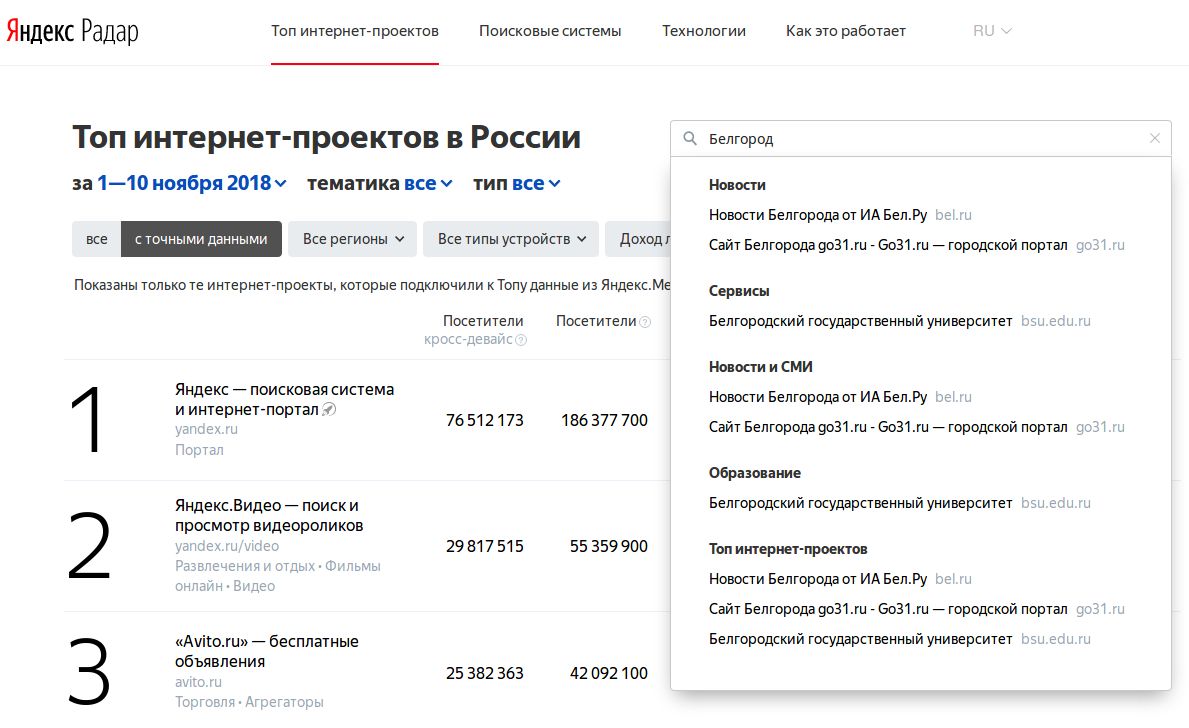1189x728 pixels.
Task: Click the Образование group heading in results
Action: click(x=754, y=473)
